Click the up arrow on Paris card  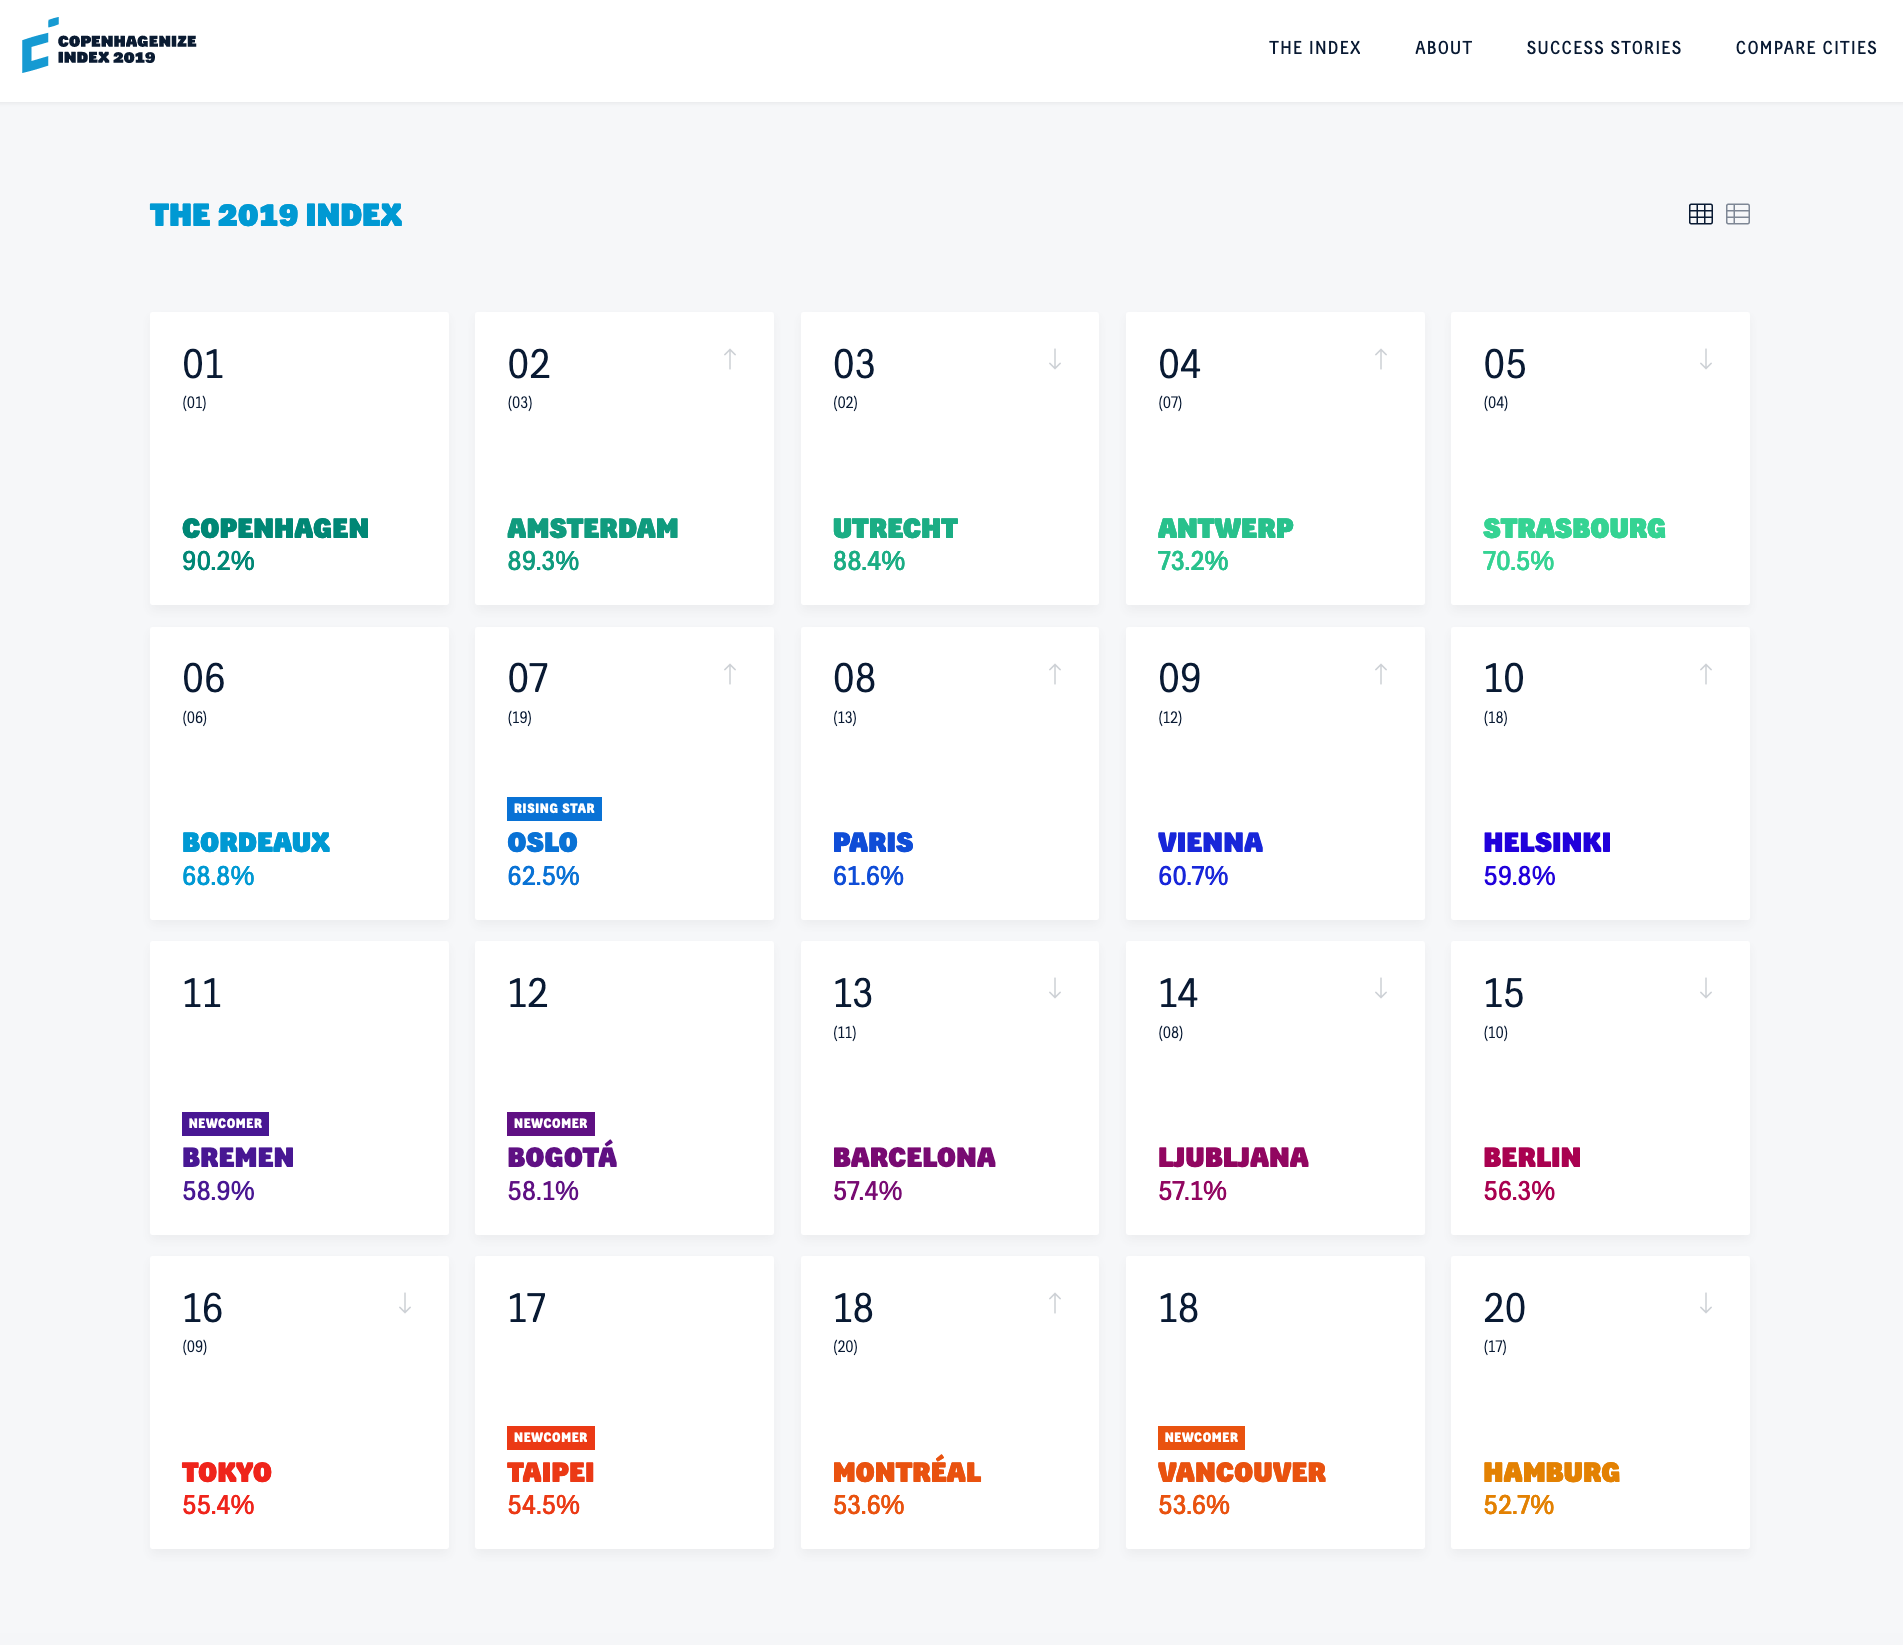1055,674
